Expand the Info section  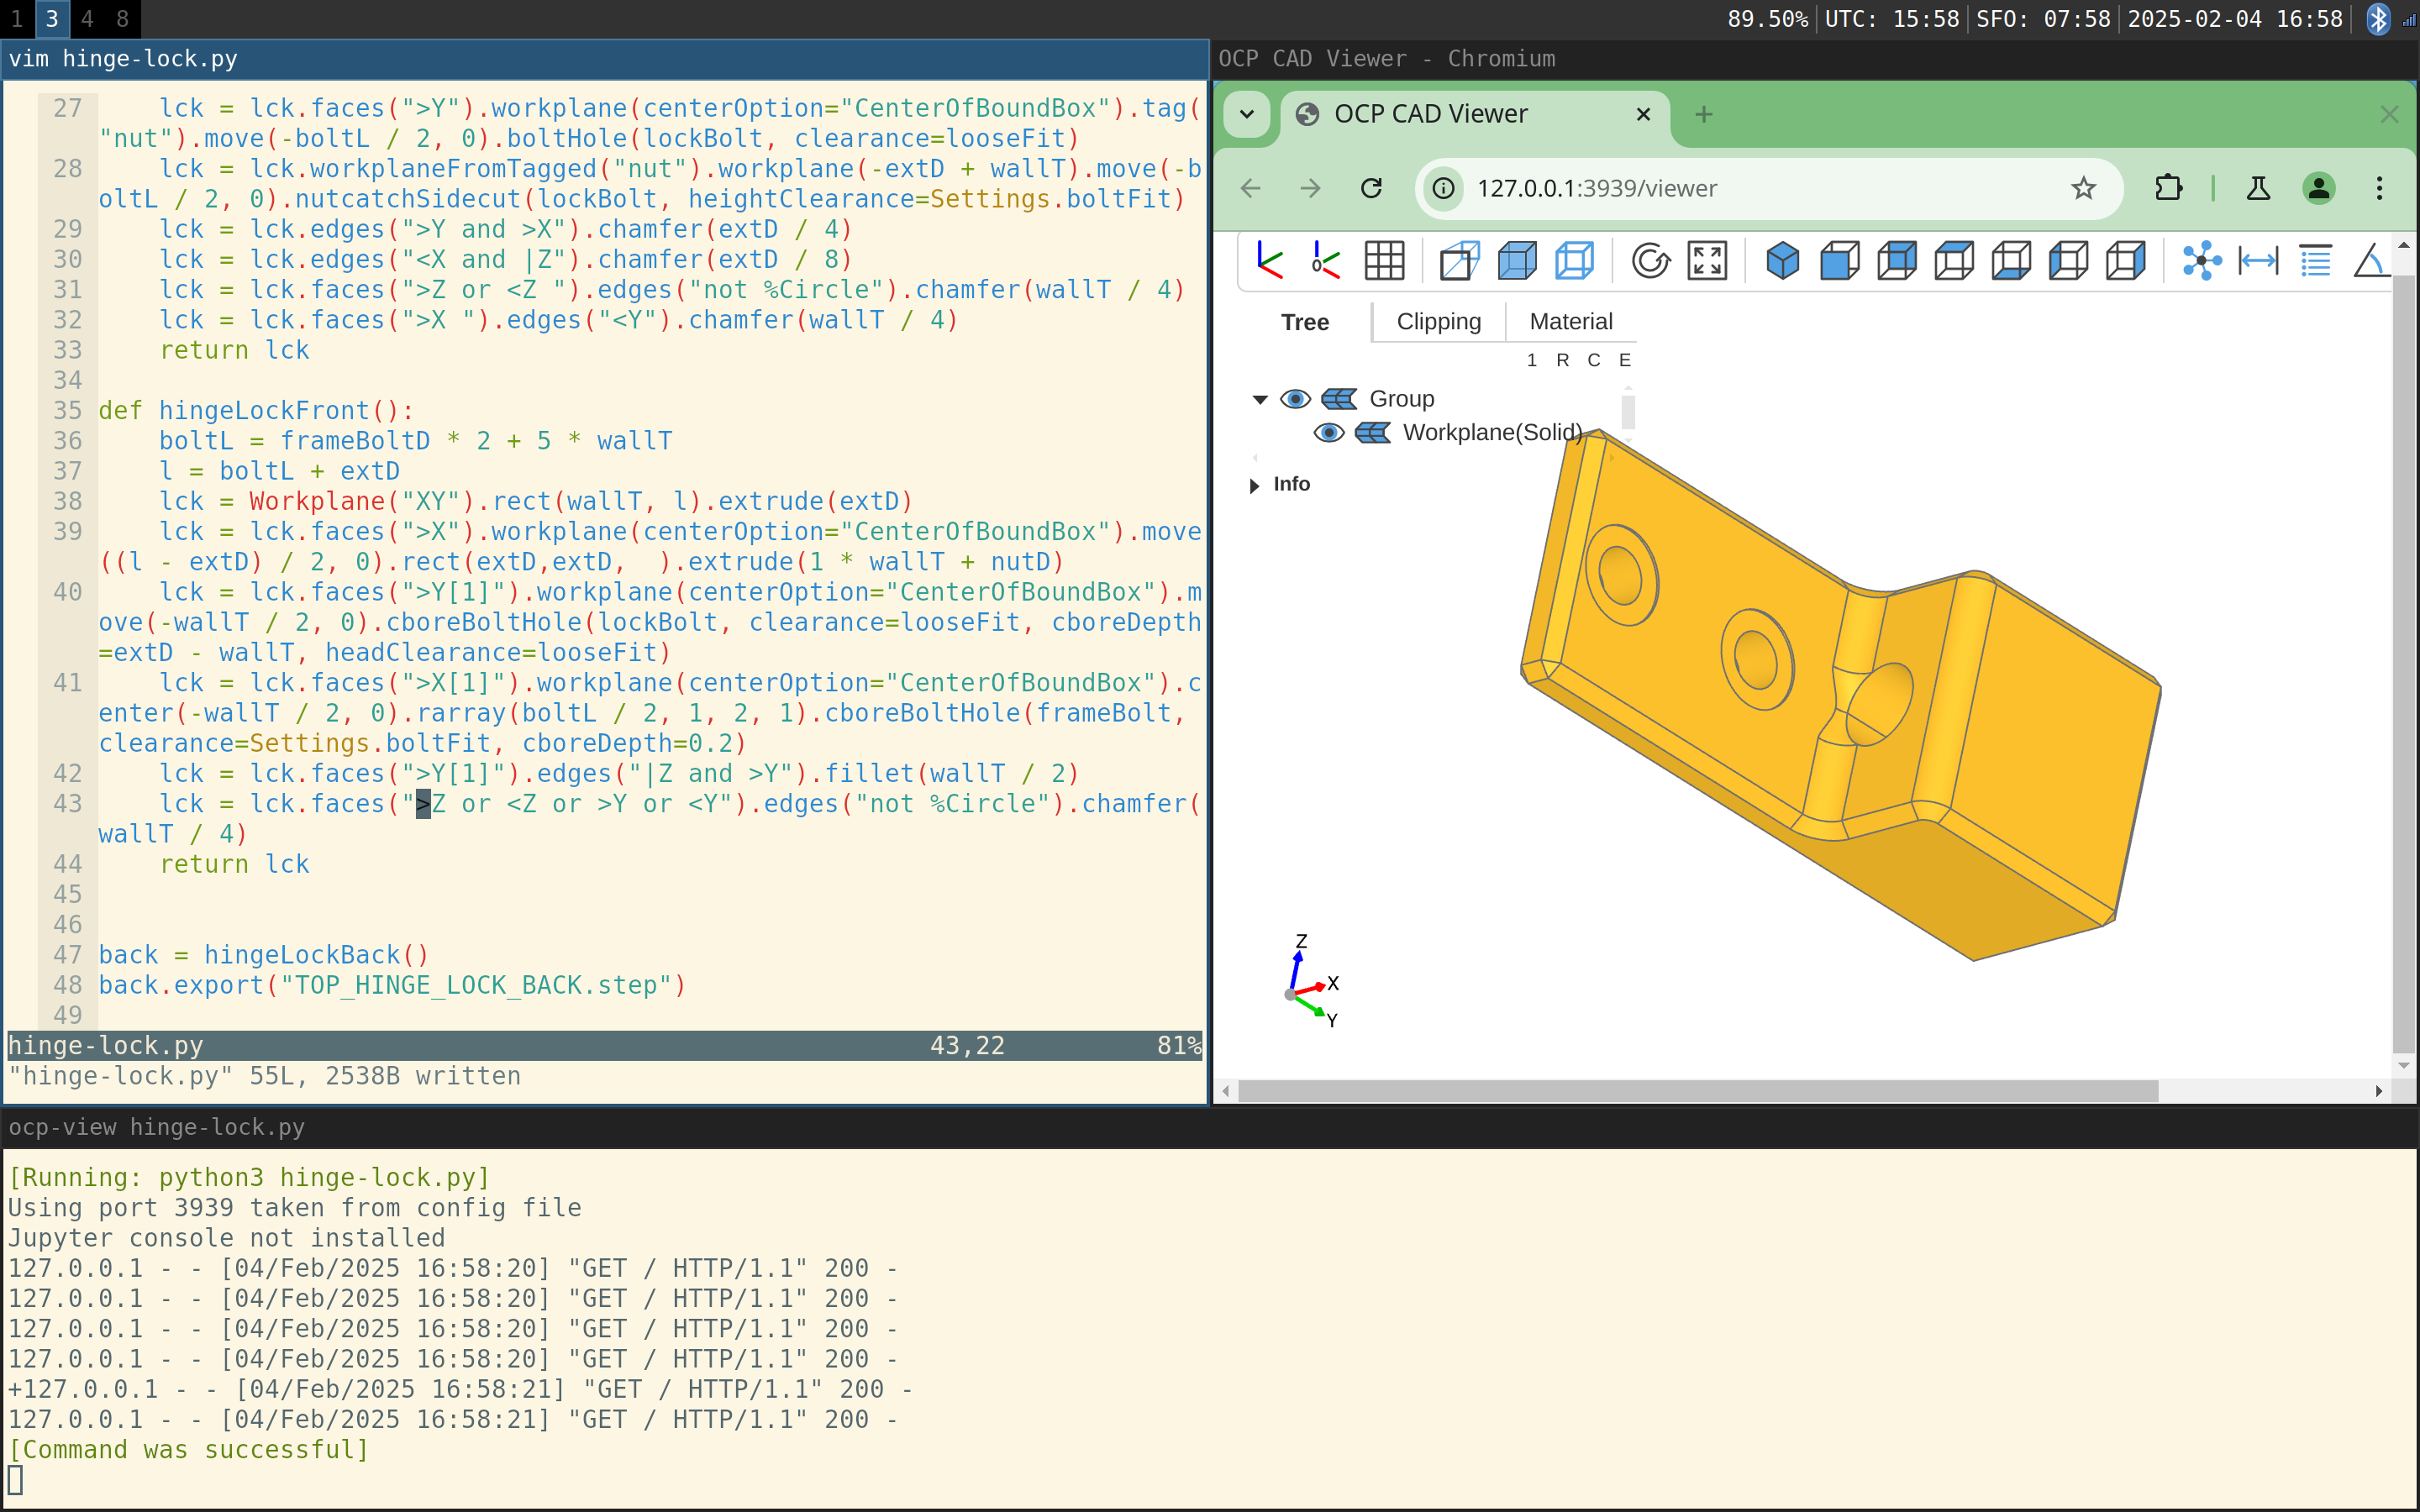(1255, 485)
